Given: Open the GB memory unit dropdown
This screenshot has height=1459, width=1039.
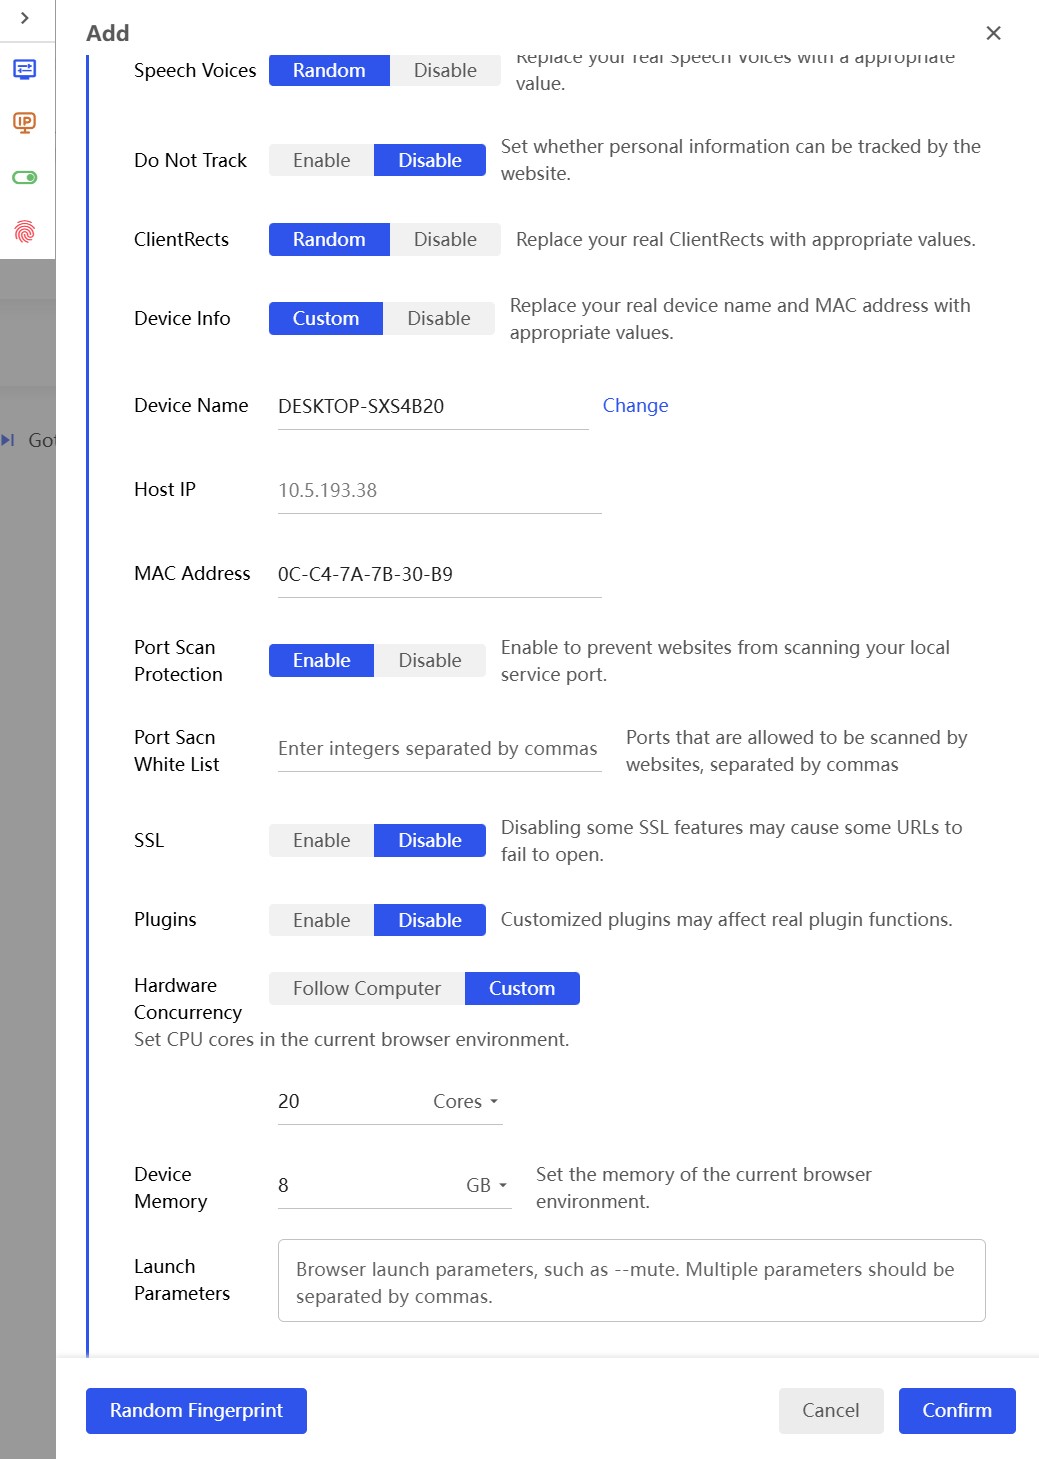Looking at the screenshot, I should point(486,1185).
